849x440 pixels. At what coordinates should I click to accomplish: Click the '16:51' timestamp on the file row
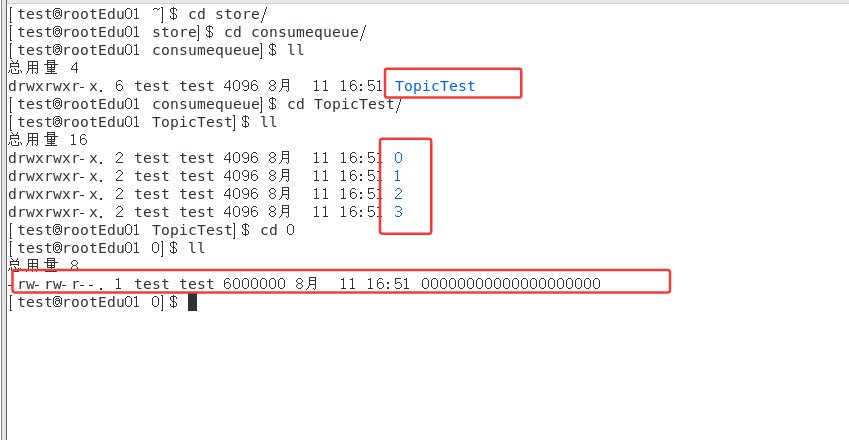389,284
